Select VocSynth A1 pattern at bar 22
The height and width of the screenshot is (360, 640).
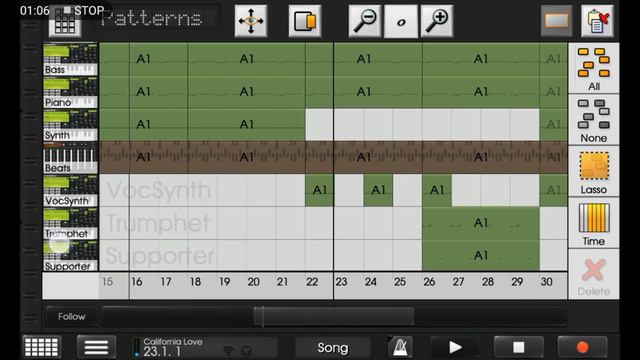[320, 190]
